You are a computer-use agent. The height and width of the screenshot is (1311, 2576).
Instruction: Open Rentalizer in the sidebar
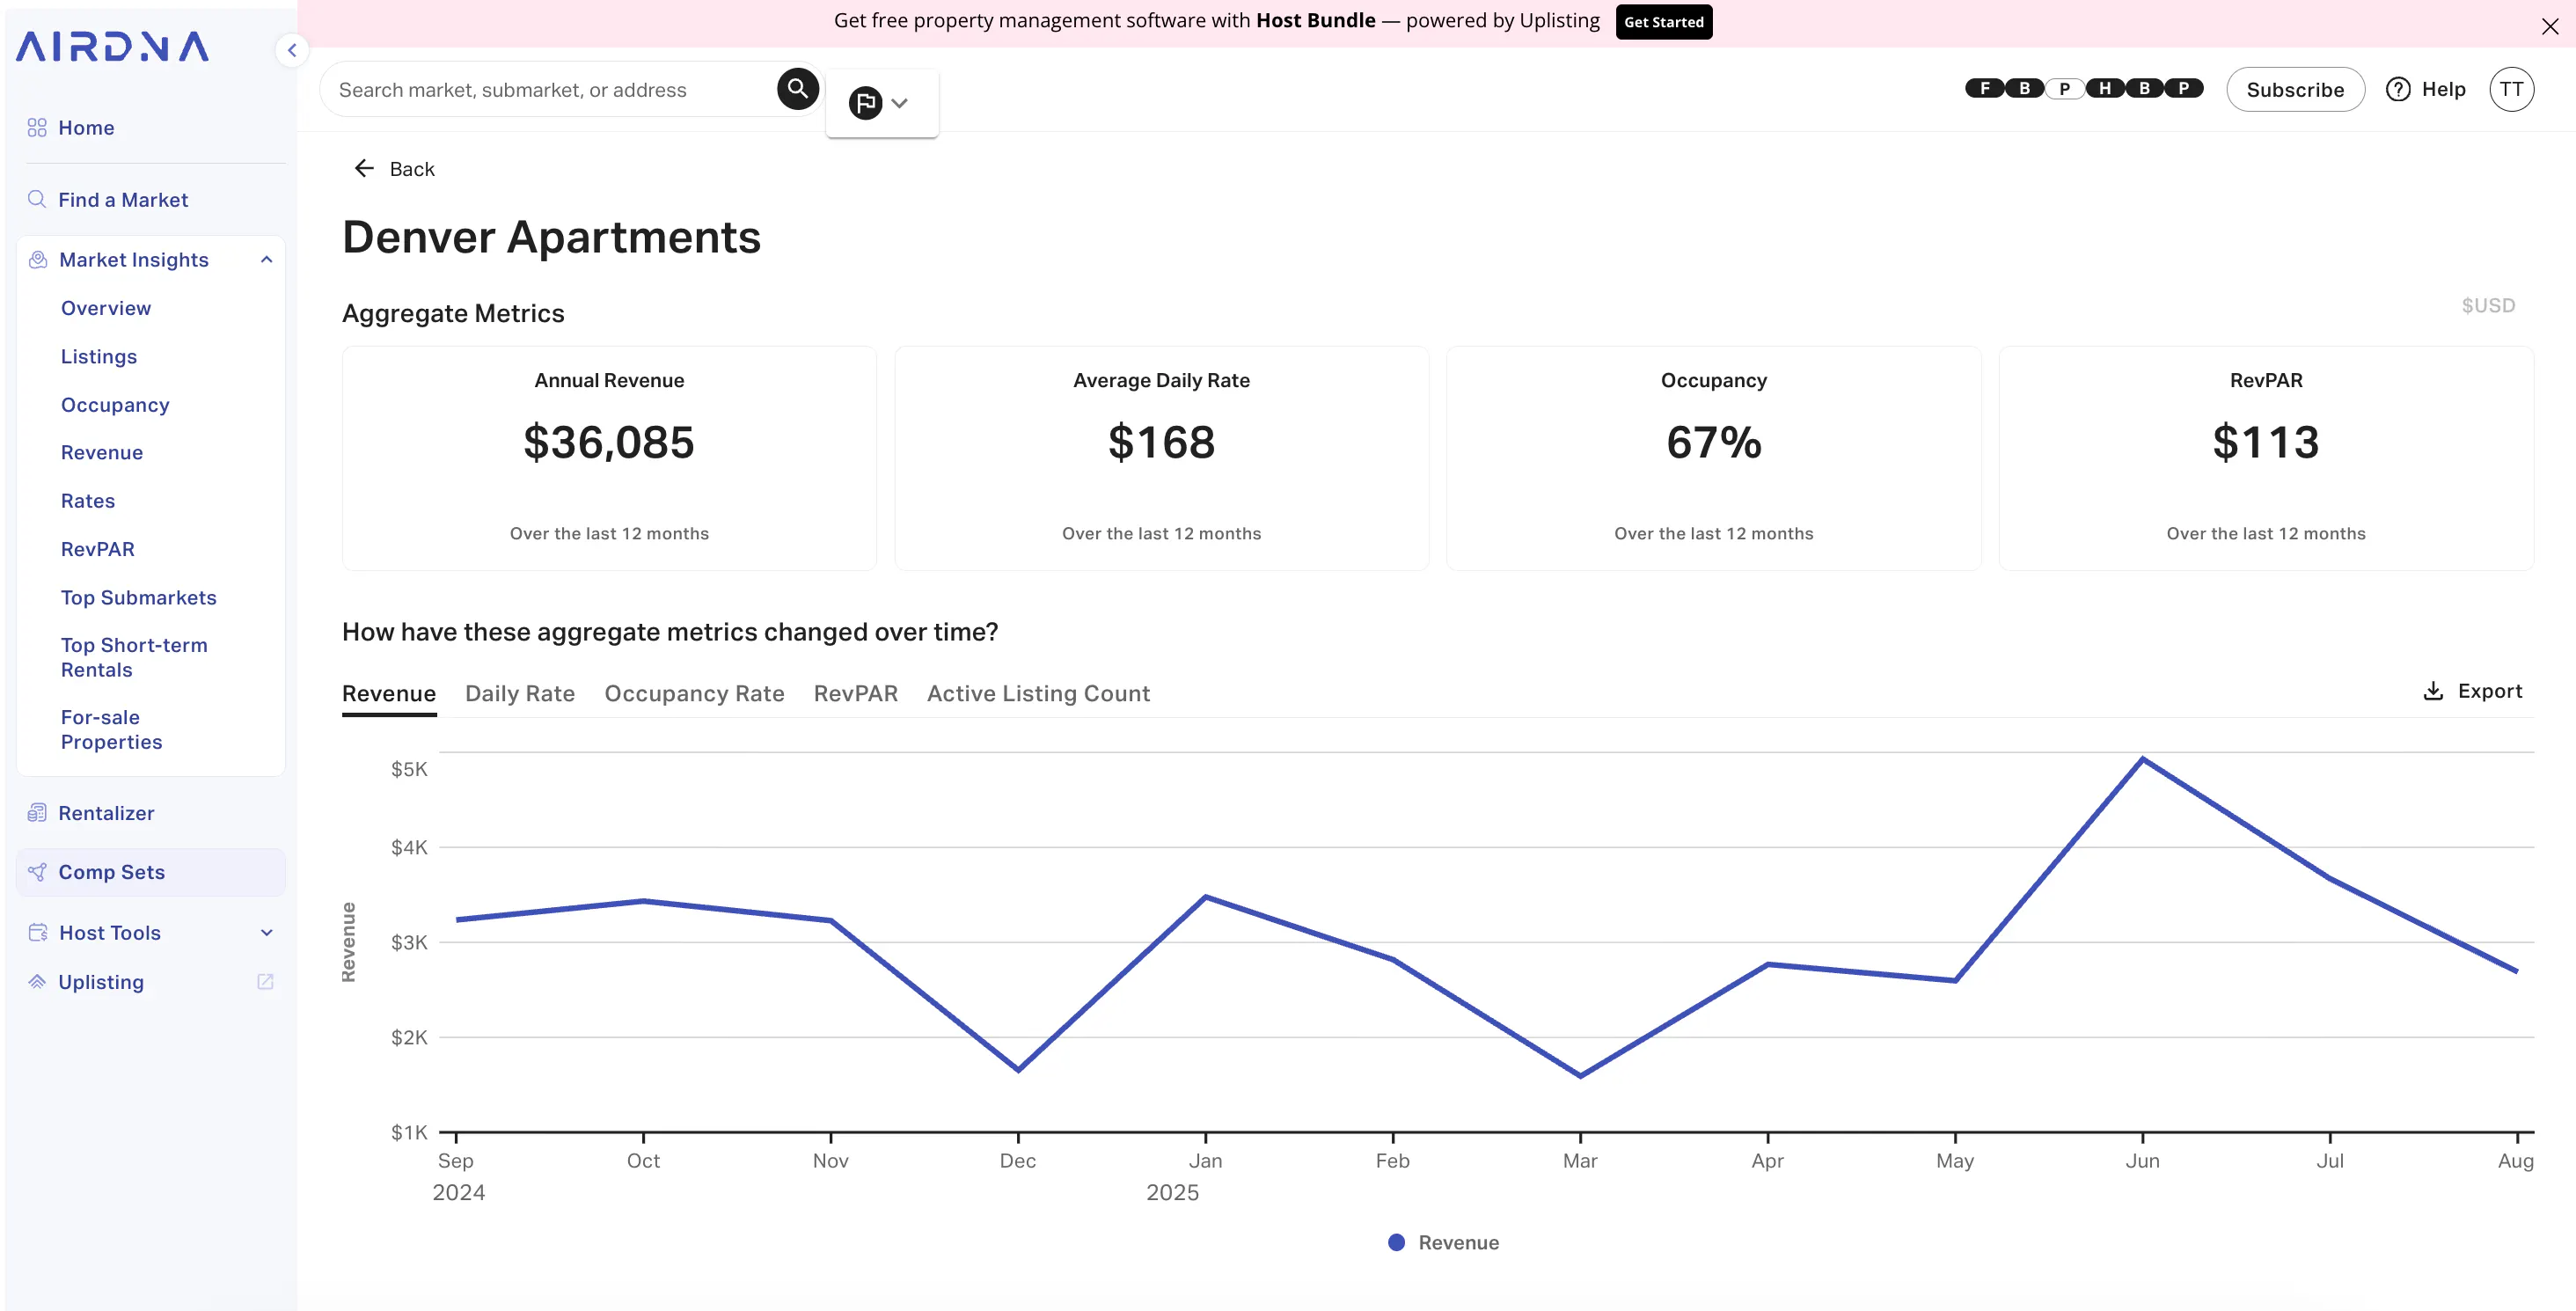tap(106, 813)
